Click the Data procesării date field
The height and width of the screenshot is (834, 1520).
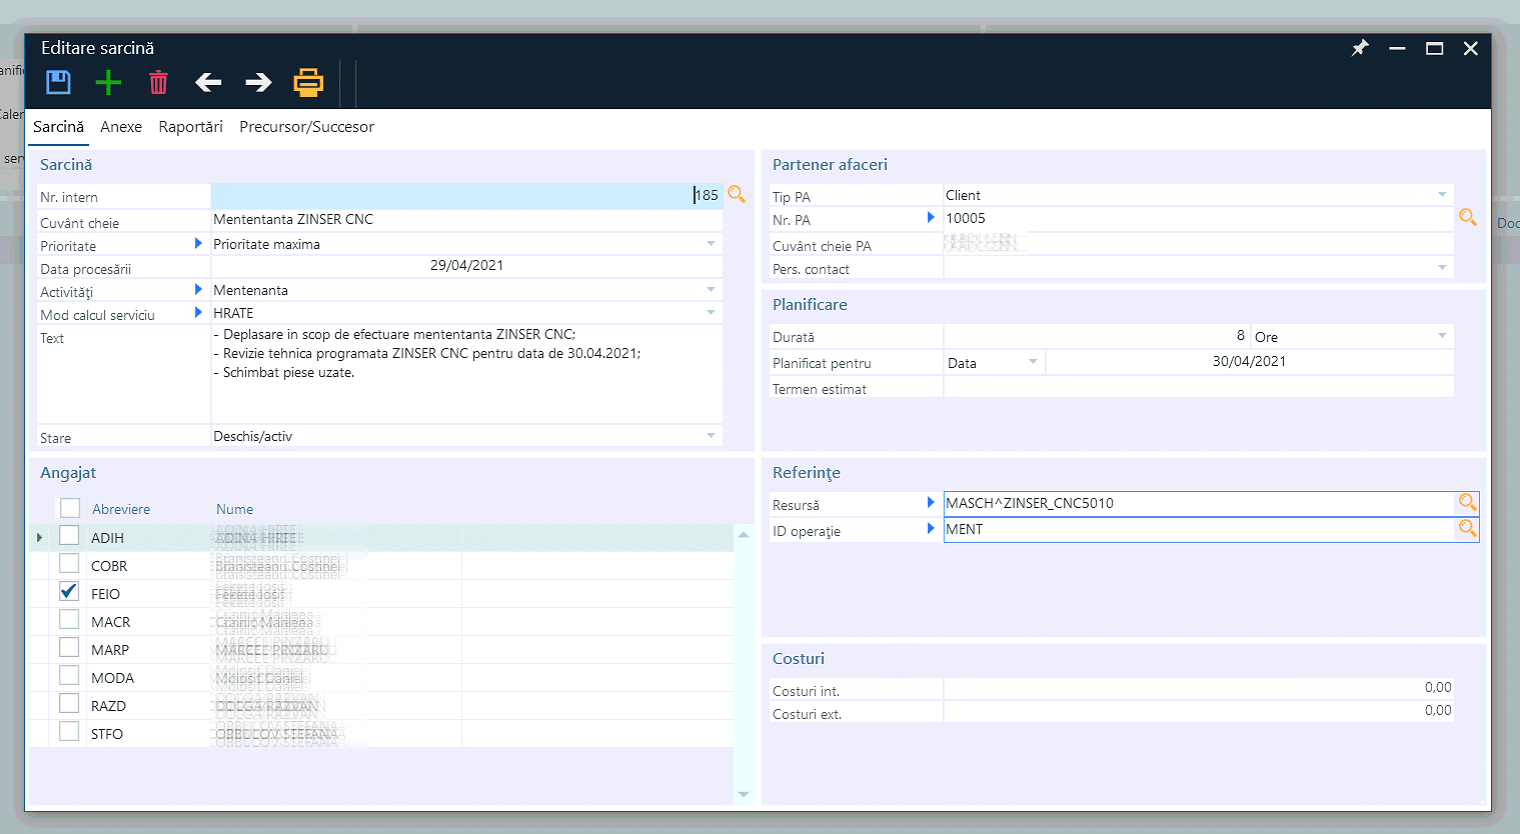pos(466,266)
